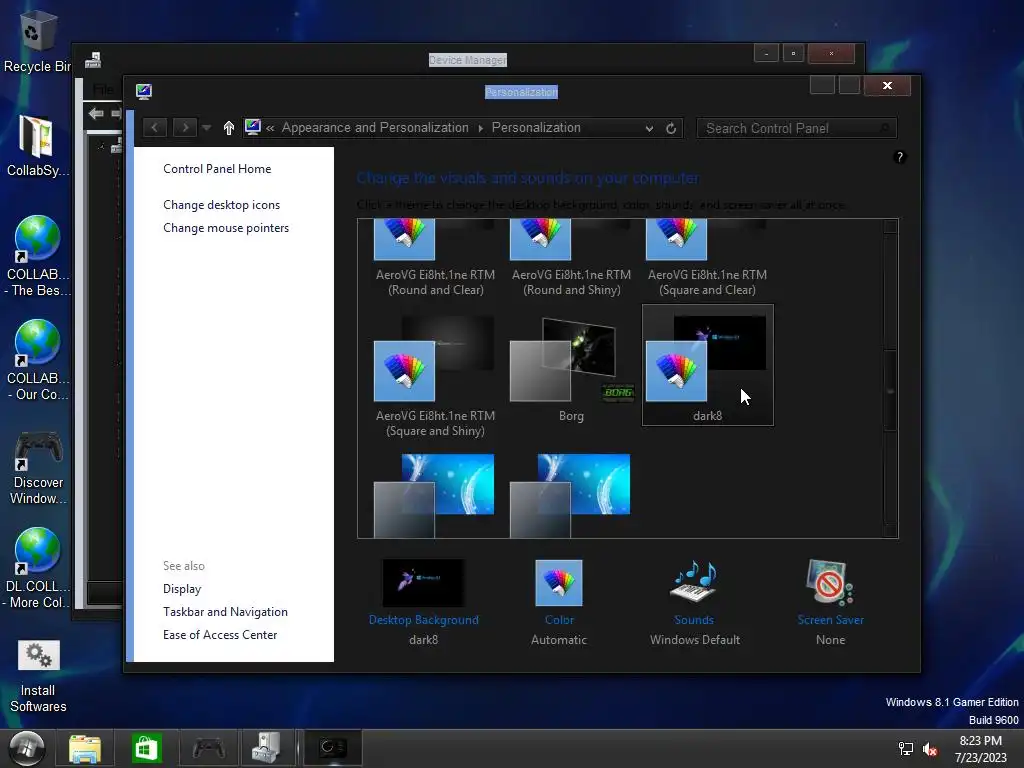
Task: Go back using the navigation arrow
Action: coord(154,127)
